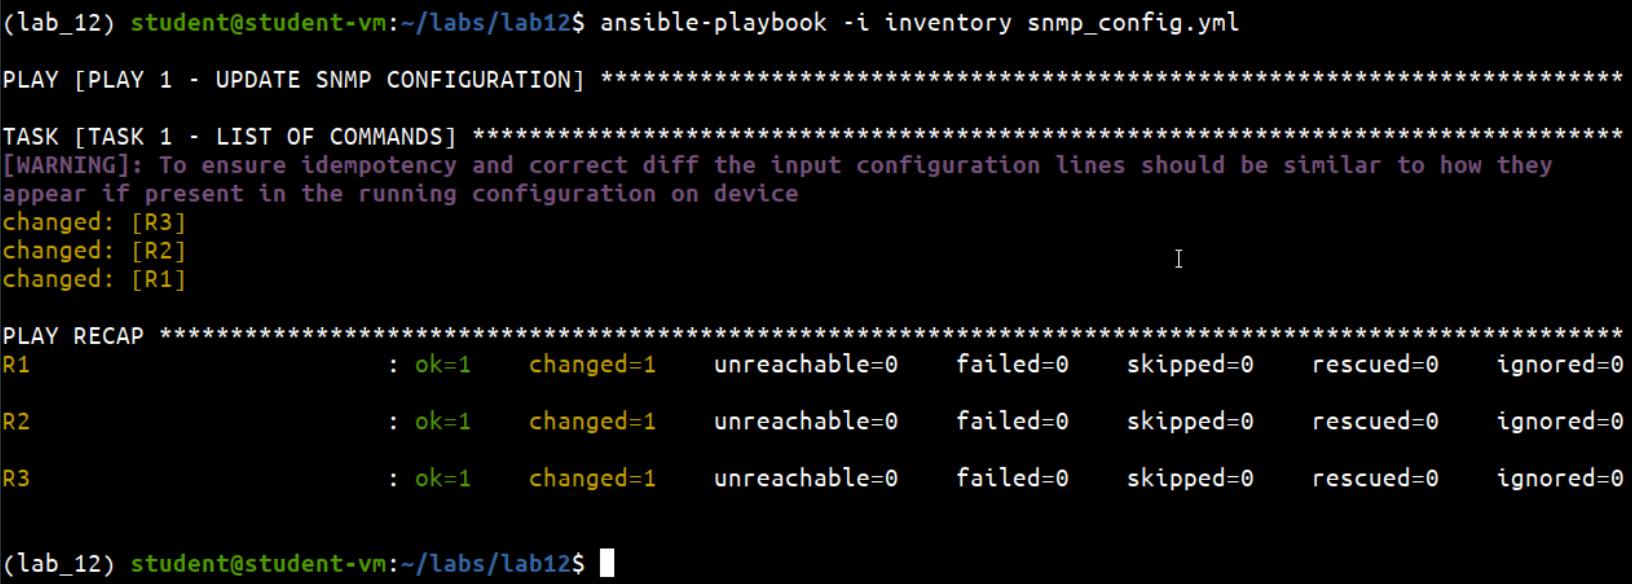Click the cursor block at bottom prompt

607,564
